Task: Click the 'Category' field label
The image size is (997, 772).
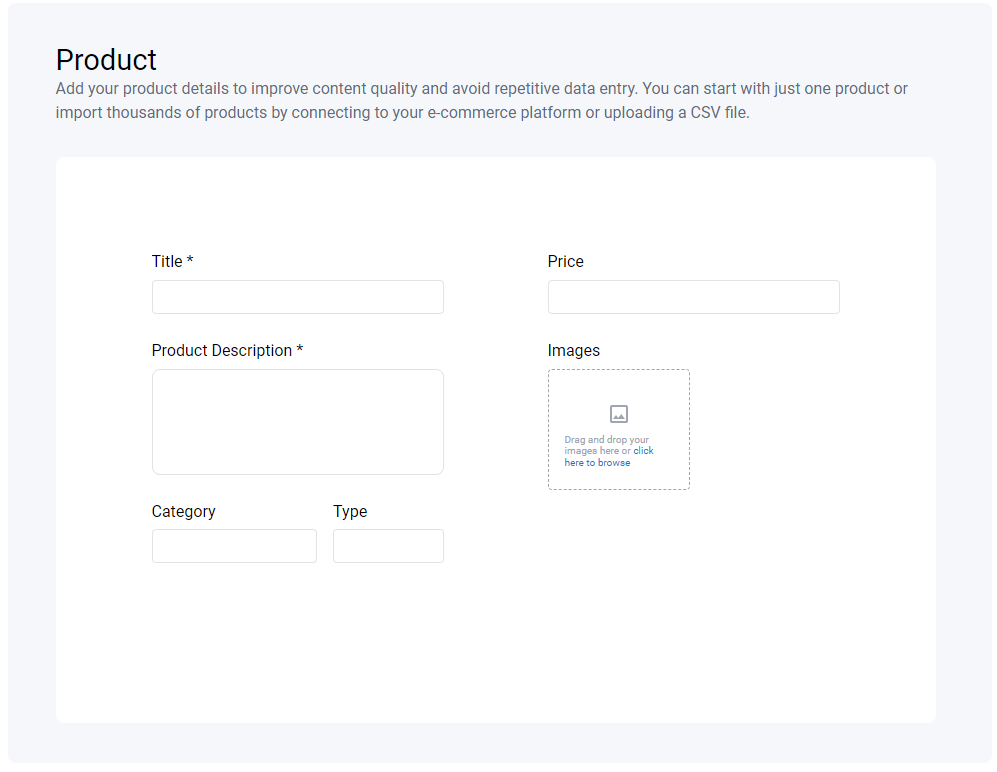Action: click(183, 511)
